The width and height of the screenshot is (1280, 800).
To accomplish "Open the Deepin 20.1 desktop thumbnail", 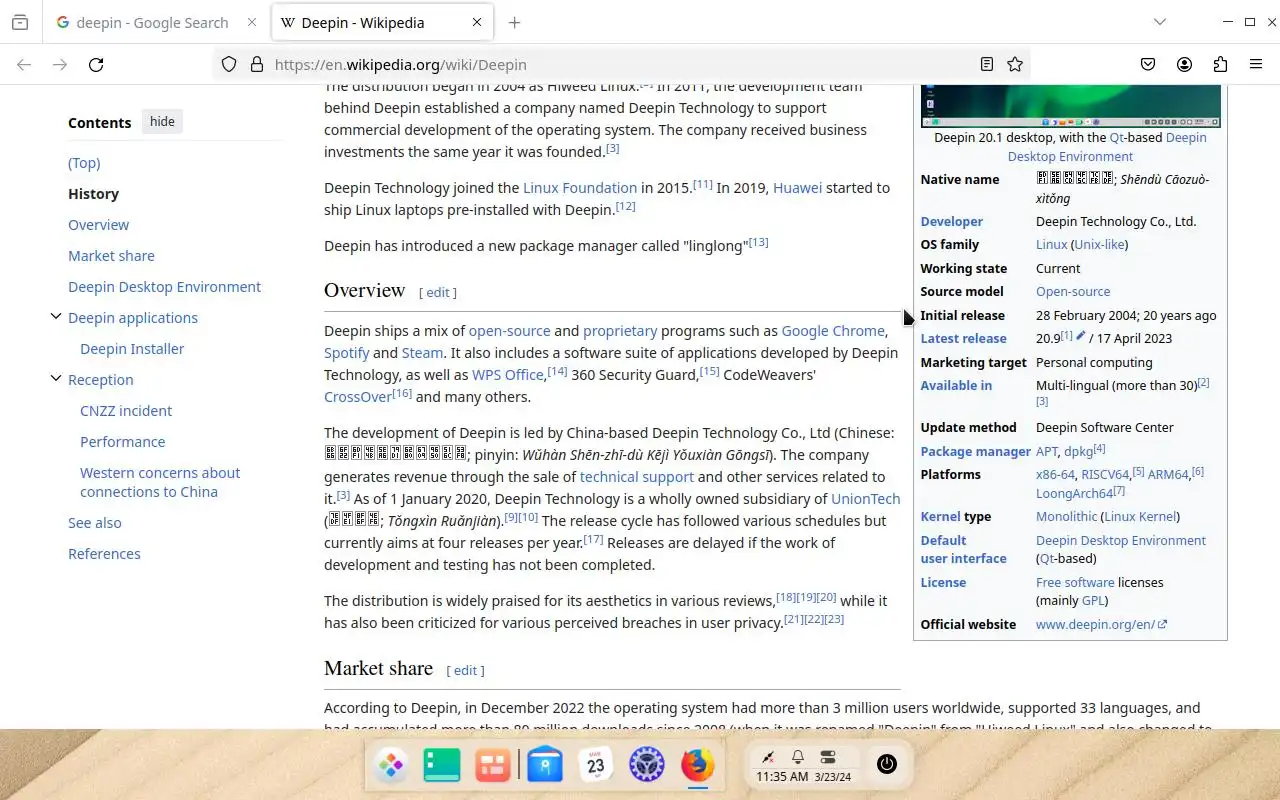I will [x=1071, y=106].
